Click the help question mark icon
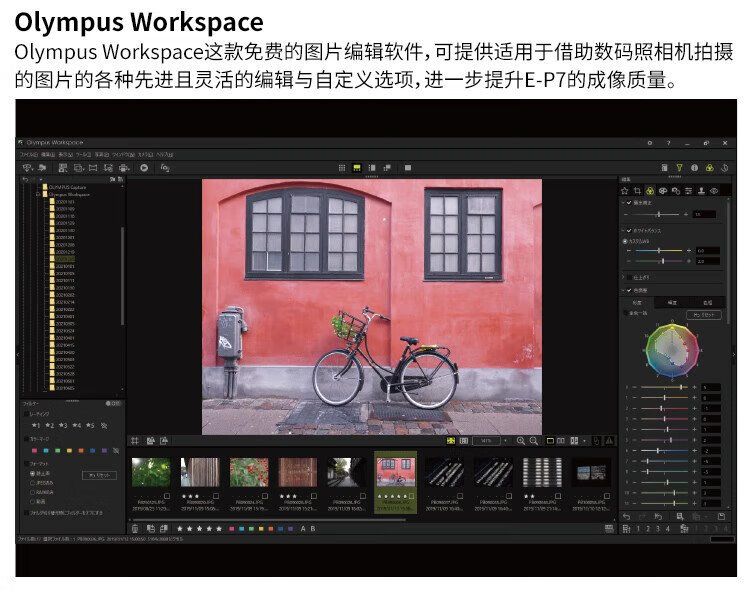The width and height of the screenshot is (750, 606). coord(668,144)
